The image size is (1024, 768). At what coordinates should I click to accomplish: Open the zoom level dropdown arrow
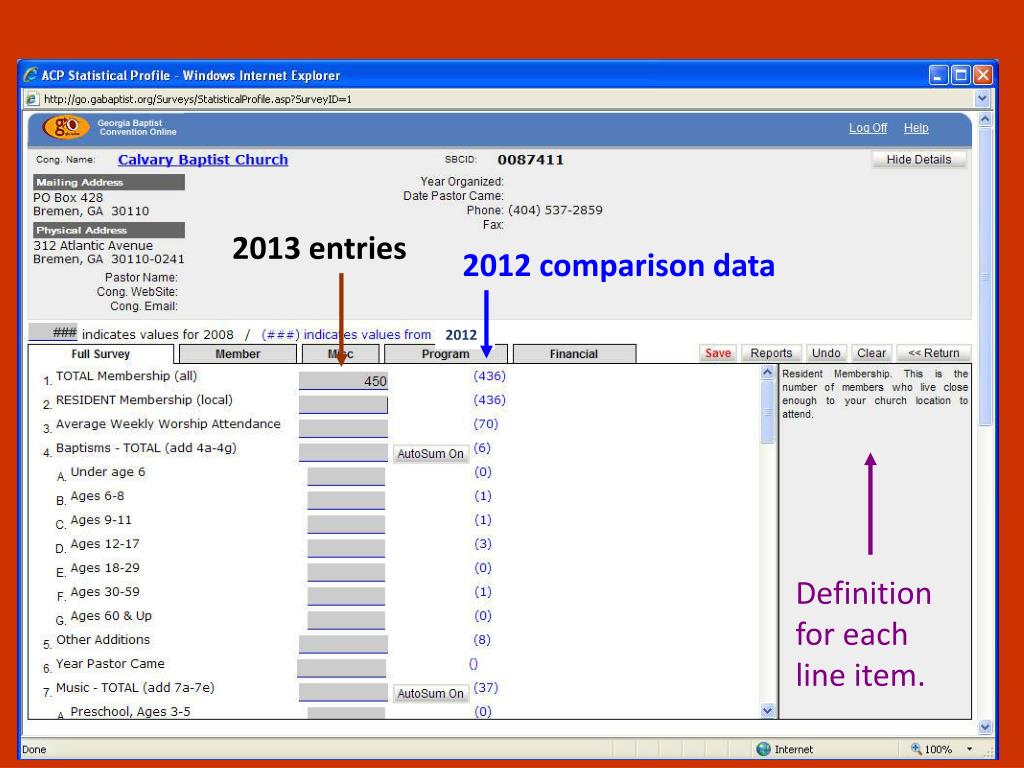(x=970, y=749)
